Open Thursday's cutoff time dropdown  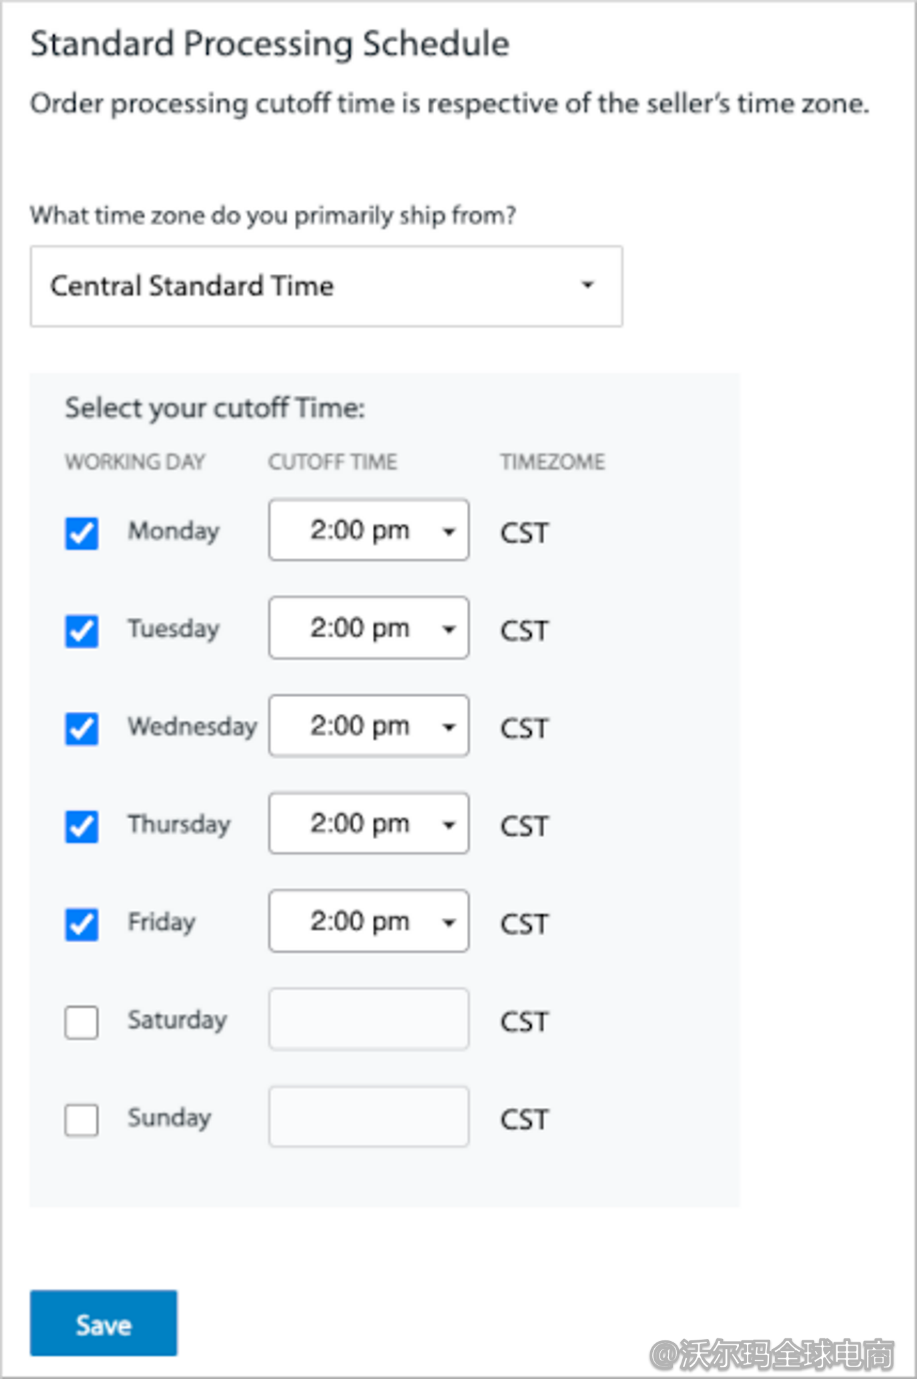pos(369,823)
